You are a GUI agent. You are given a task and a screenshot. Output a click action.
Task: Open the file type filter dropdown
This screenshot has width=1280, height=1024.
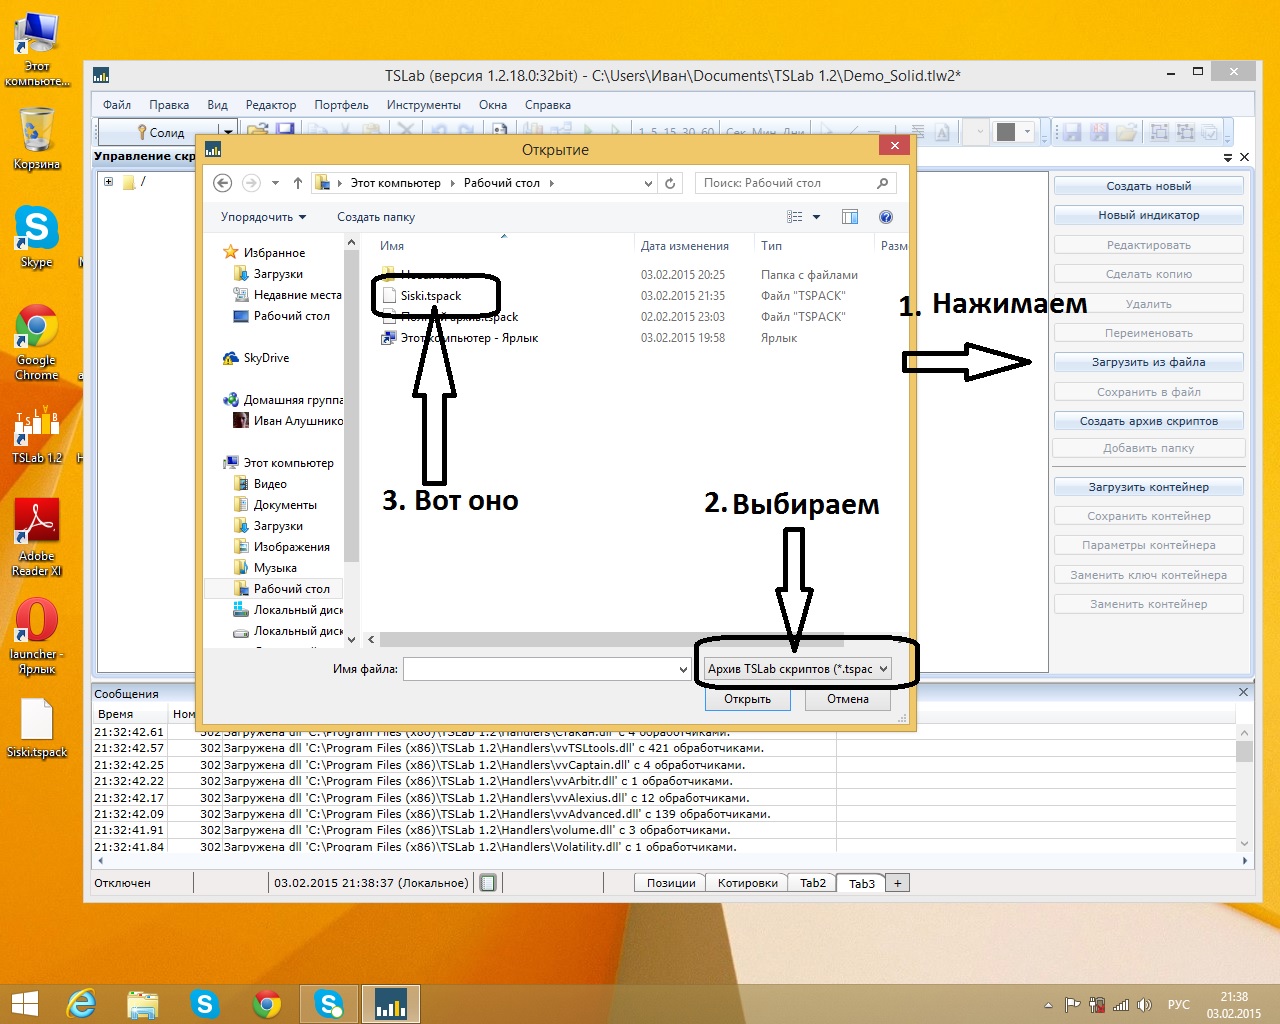tap(796, 669)
